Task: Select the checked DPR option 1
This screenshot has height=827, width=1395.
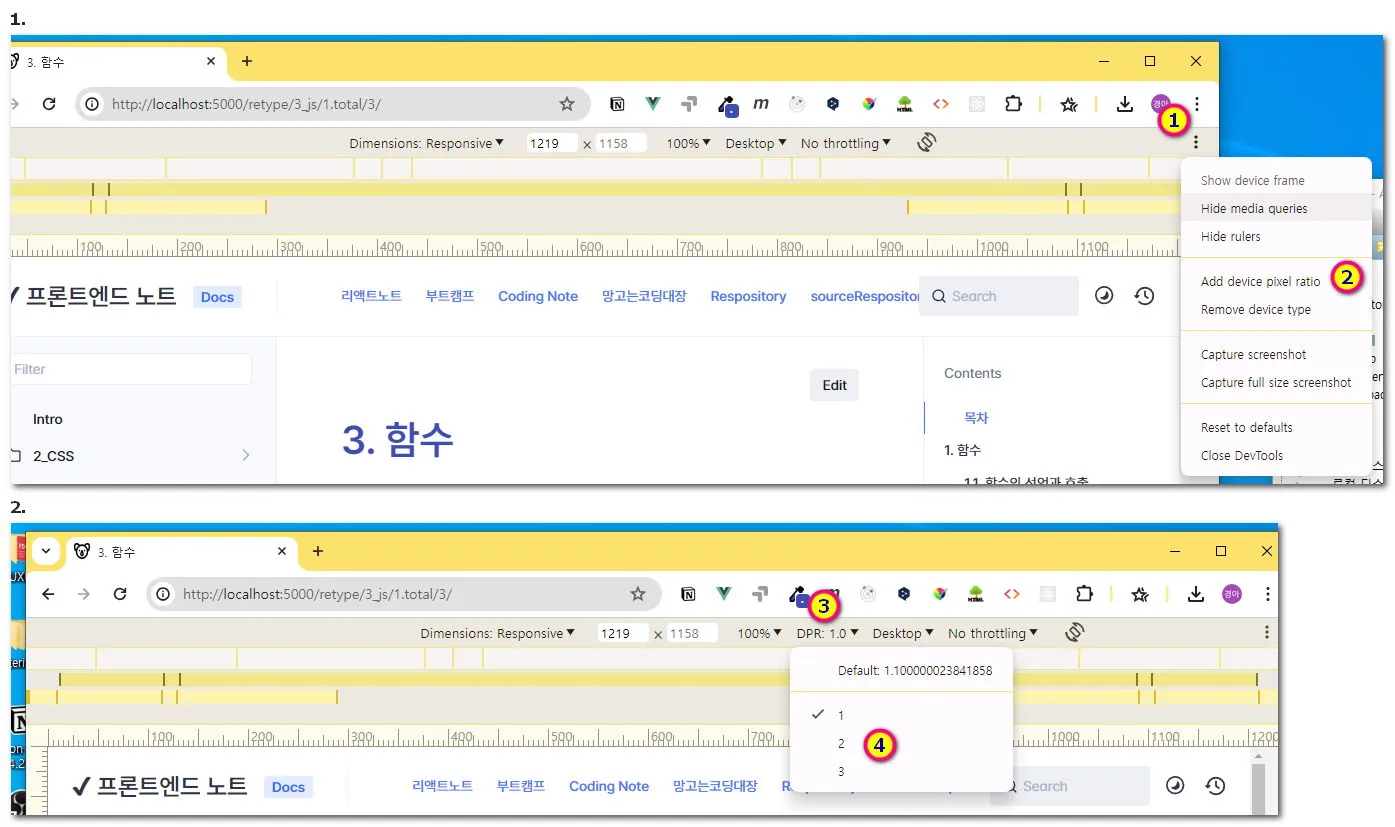Action: tap(842, 715)
